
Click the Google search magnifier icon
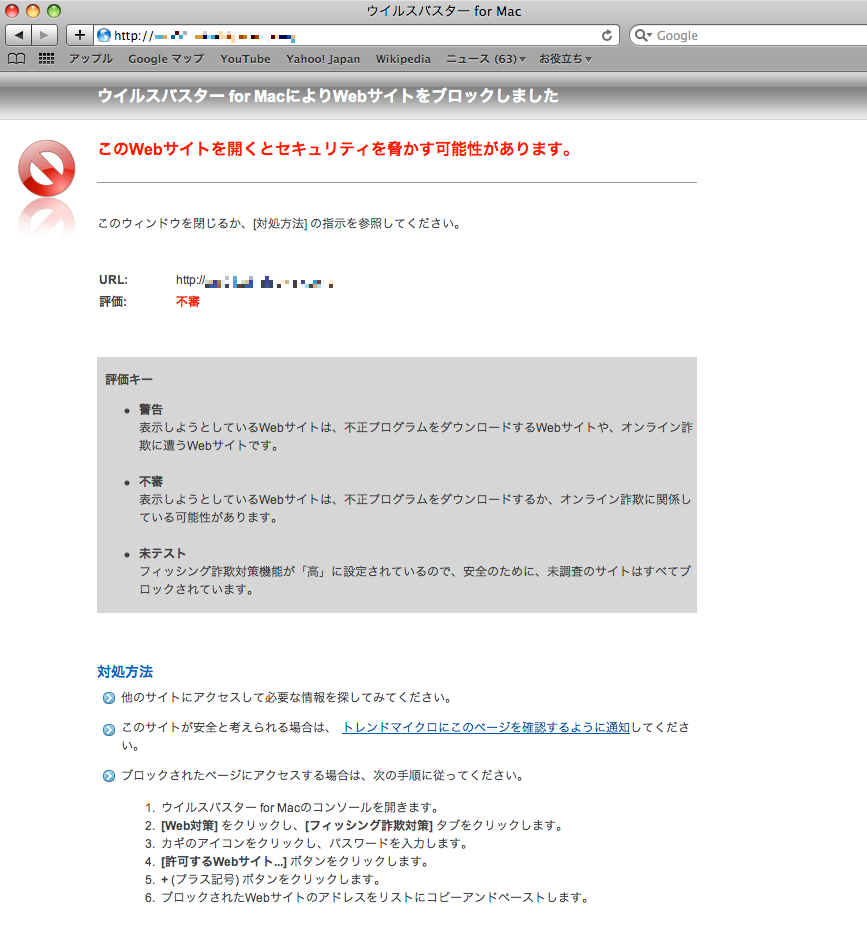pyautogui.click(x=642, y=35)
